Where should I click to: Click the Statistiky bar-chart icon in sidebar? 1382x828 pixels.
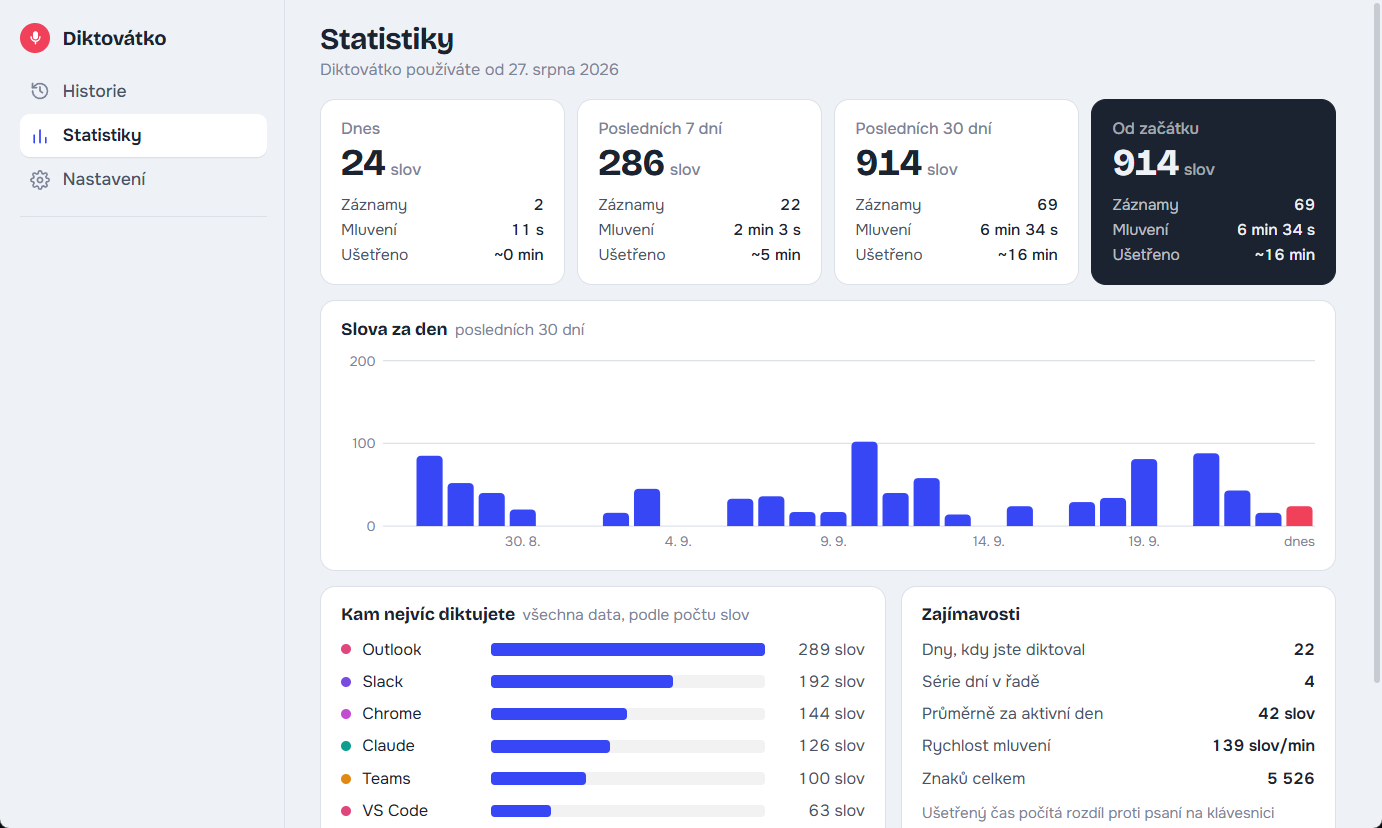[40, 135]
